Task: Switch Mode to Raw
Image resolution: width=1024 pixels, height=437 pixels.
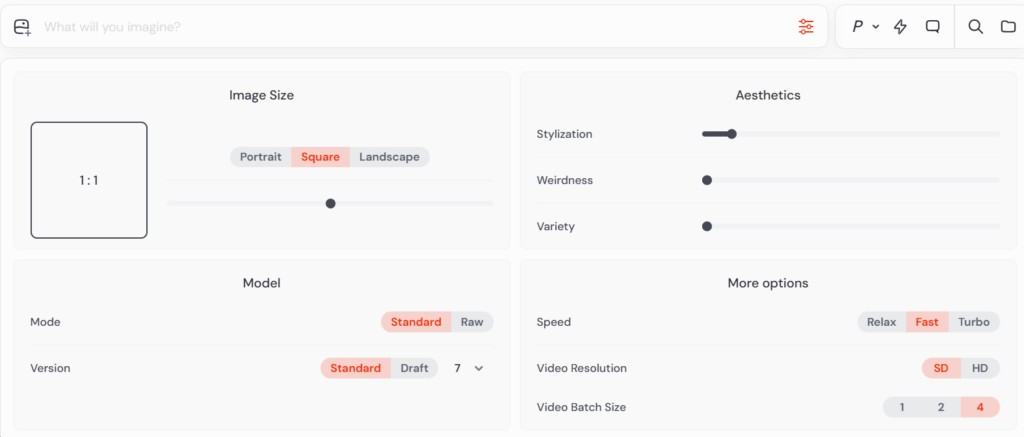Action: pos(472,322)
